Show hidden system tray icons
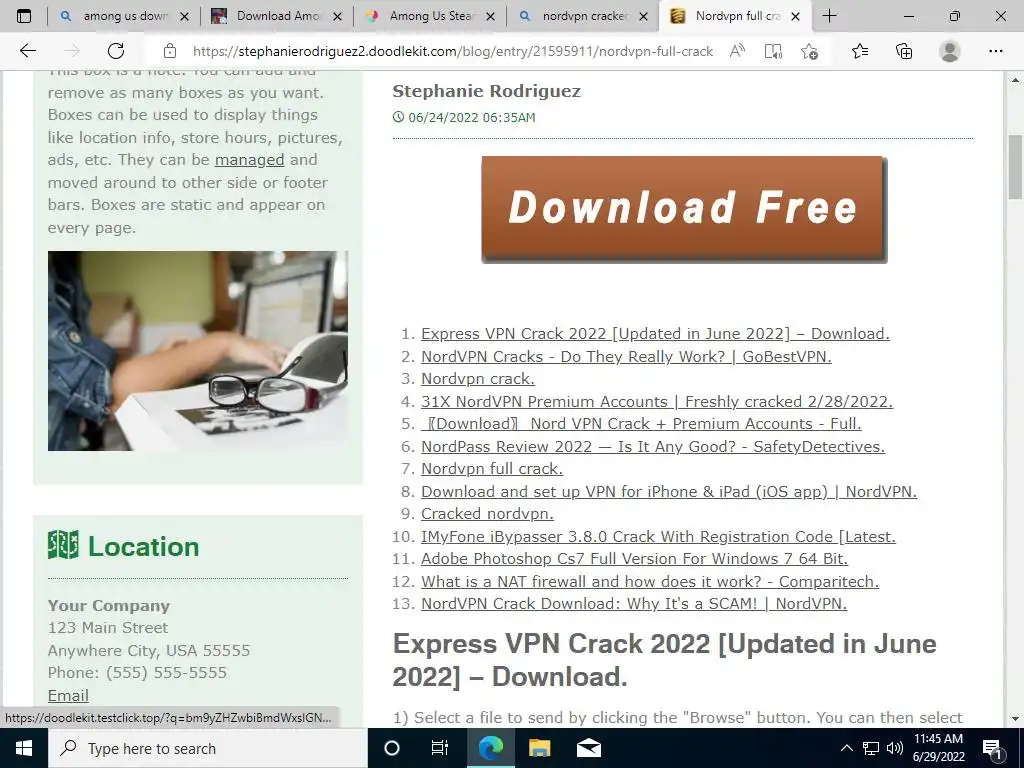 coord(846,748)
